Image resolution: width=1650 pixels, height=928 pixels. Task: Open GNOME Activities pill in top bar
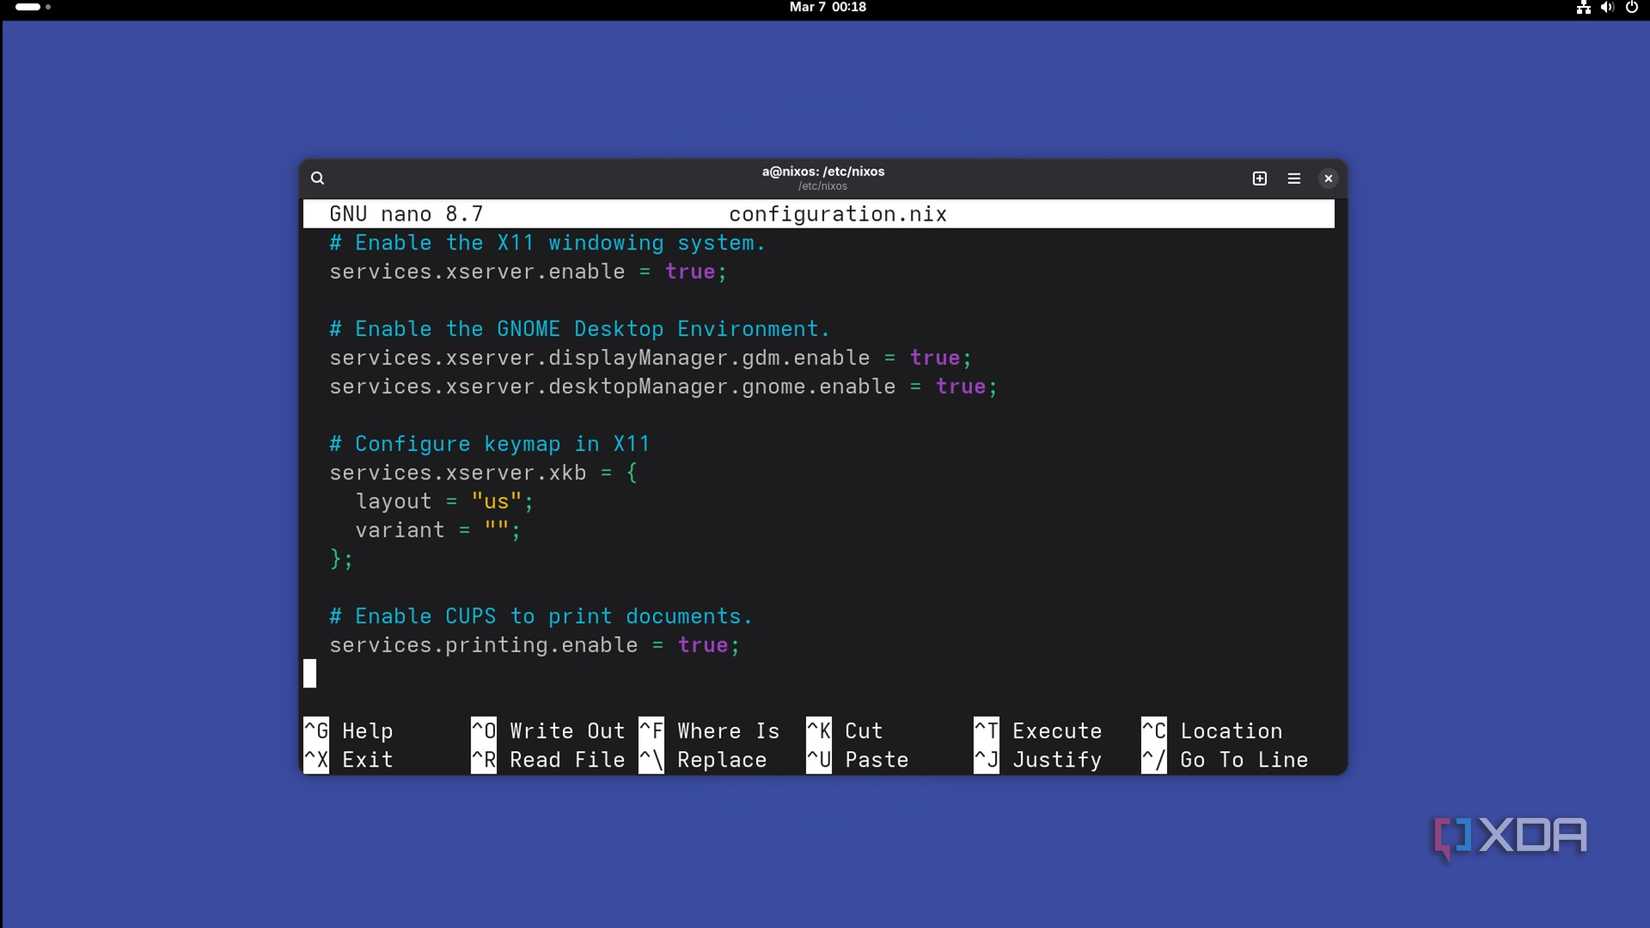pyautogui.click(x=32, y=7)
